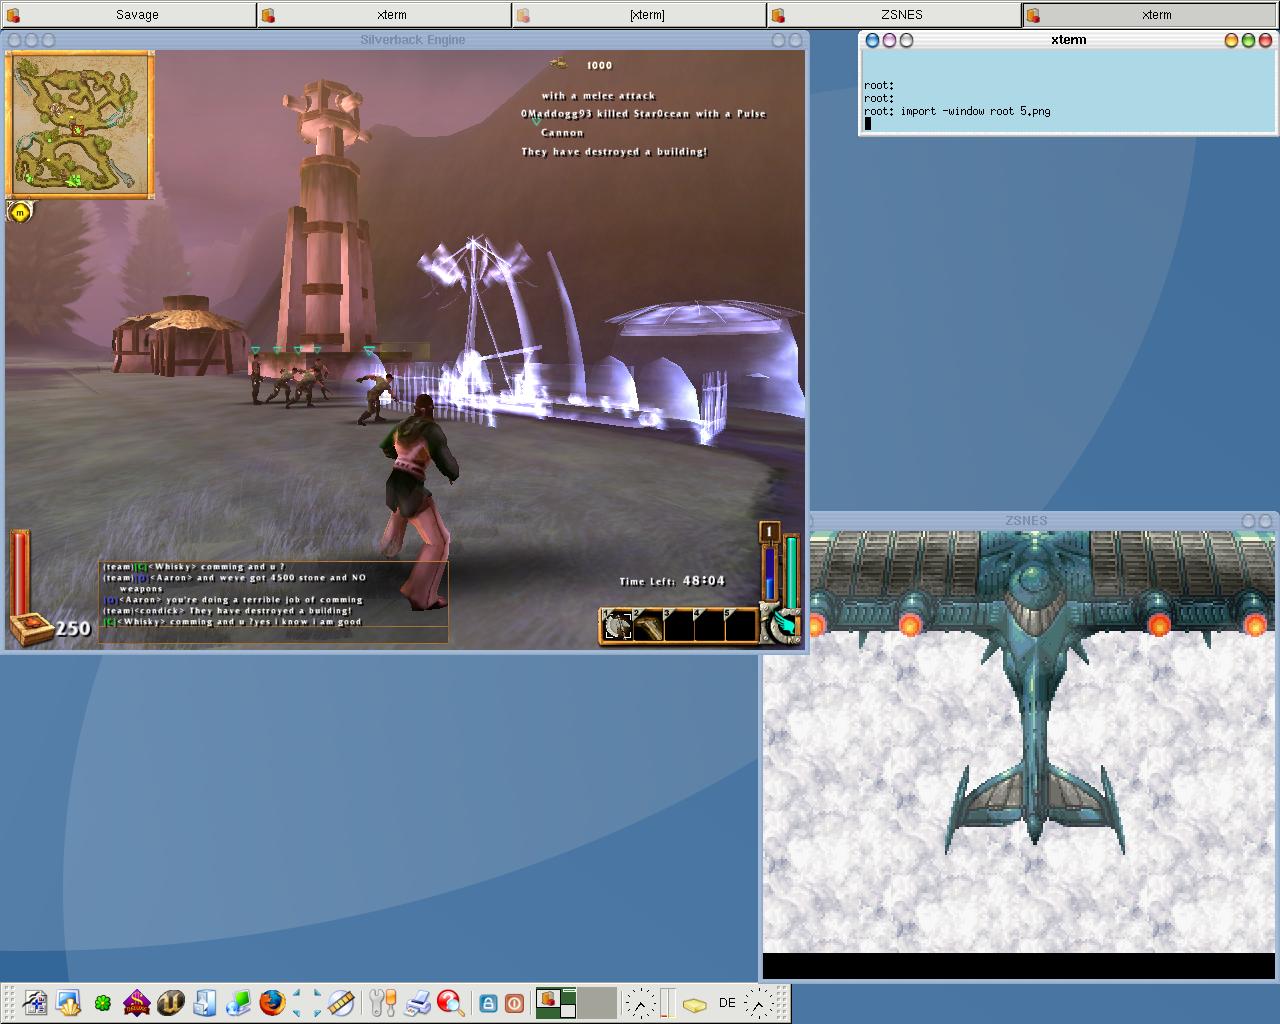Image resolution: width=1280 pixels, height=1024 pixels.
Task: Switch to the [xterm] bracketed taskbar entry
Action: (x=640, y=14)
